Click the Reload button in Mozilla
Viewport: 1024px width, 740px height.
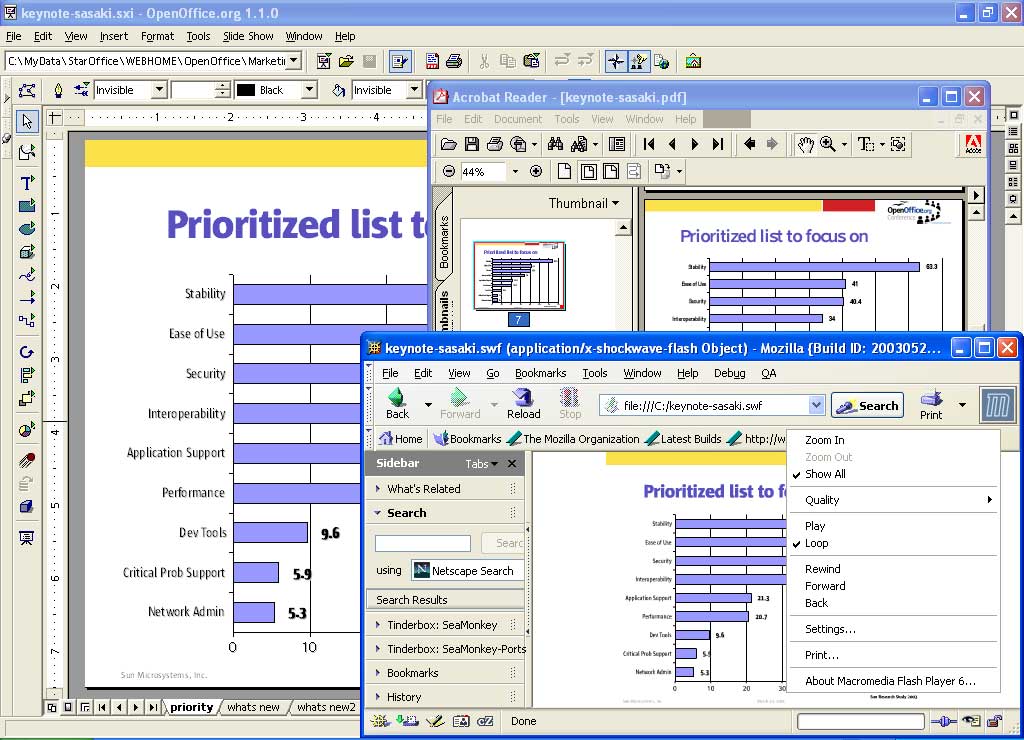click(523, 403)
